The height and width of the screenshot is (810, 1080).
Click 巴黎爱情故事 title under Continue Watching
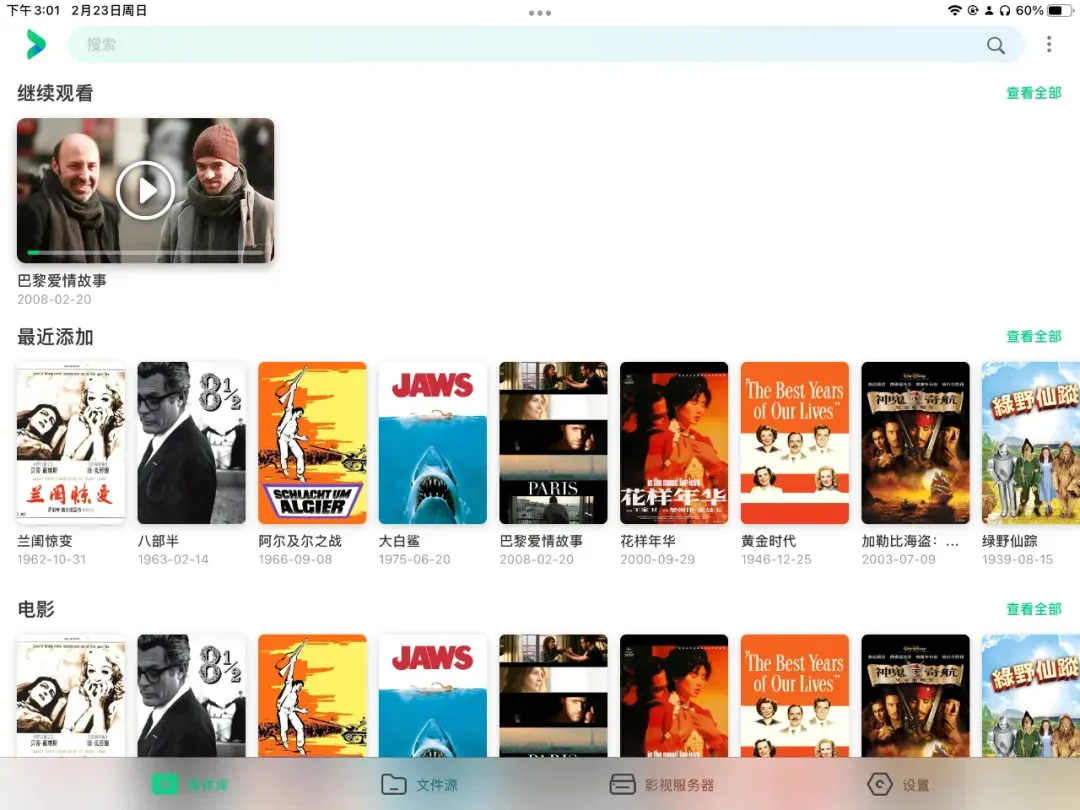pos(62,281)
